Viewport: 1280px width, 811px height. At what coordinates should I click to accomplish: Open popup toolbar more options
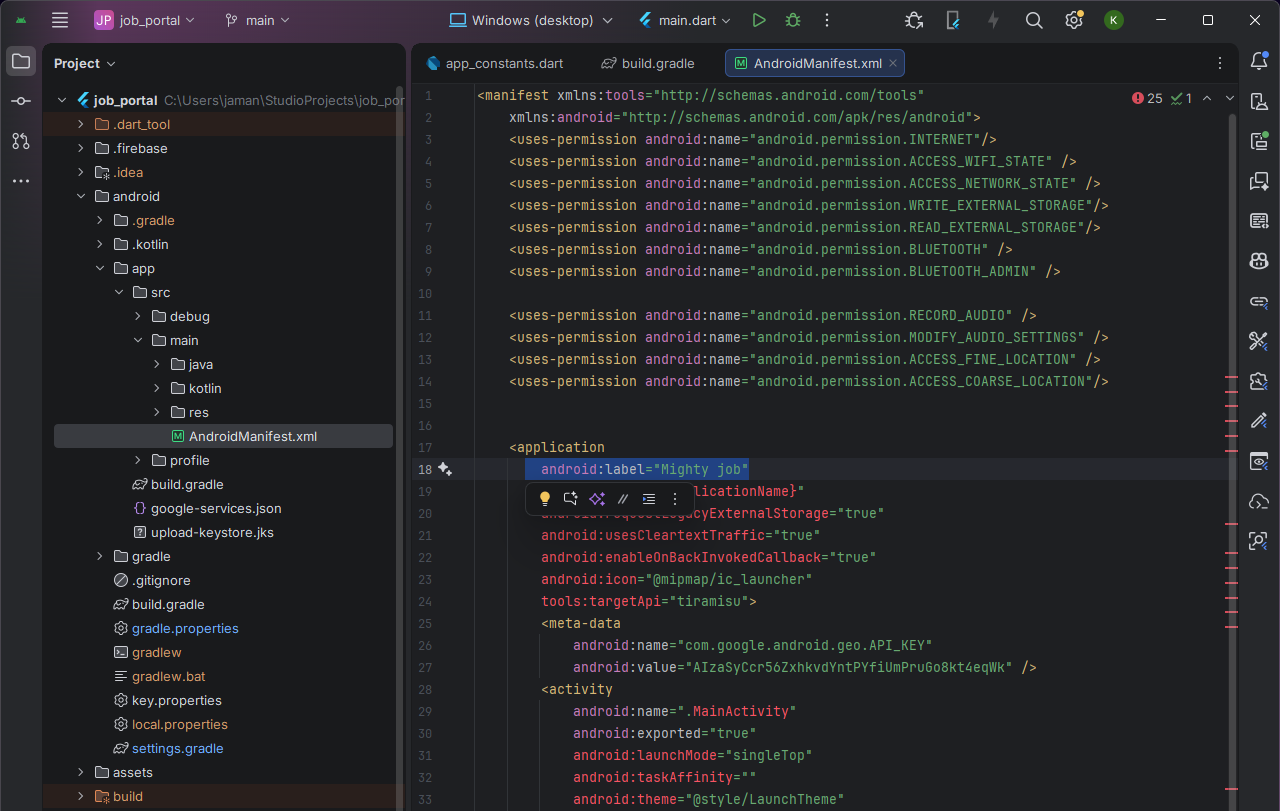point(675,498)
